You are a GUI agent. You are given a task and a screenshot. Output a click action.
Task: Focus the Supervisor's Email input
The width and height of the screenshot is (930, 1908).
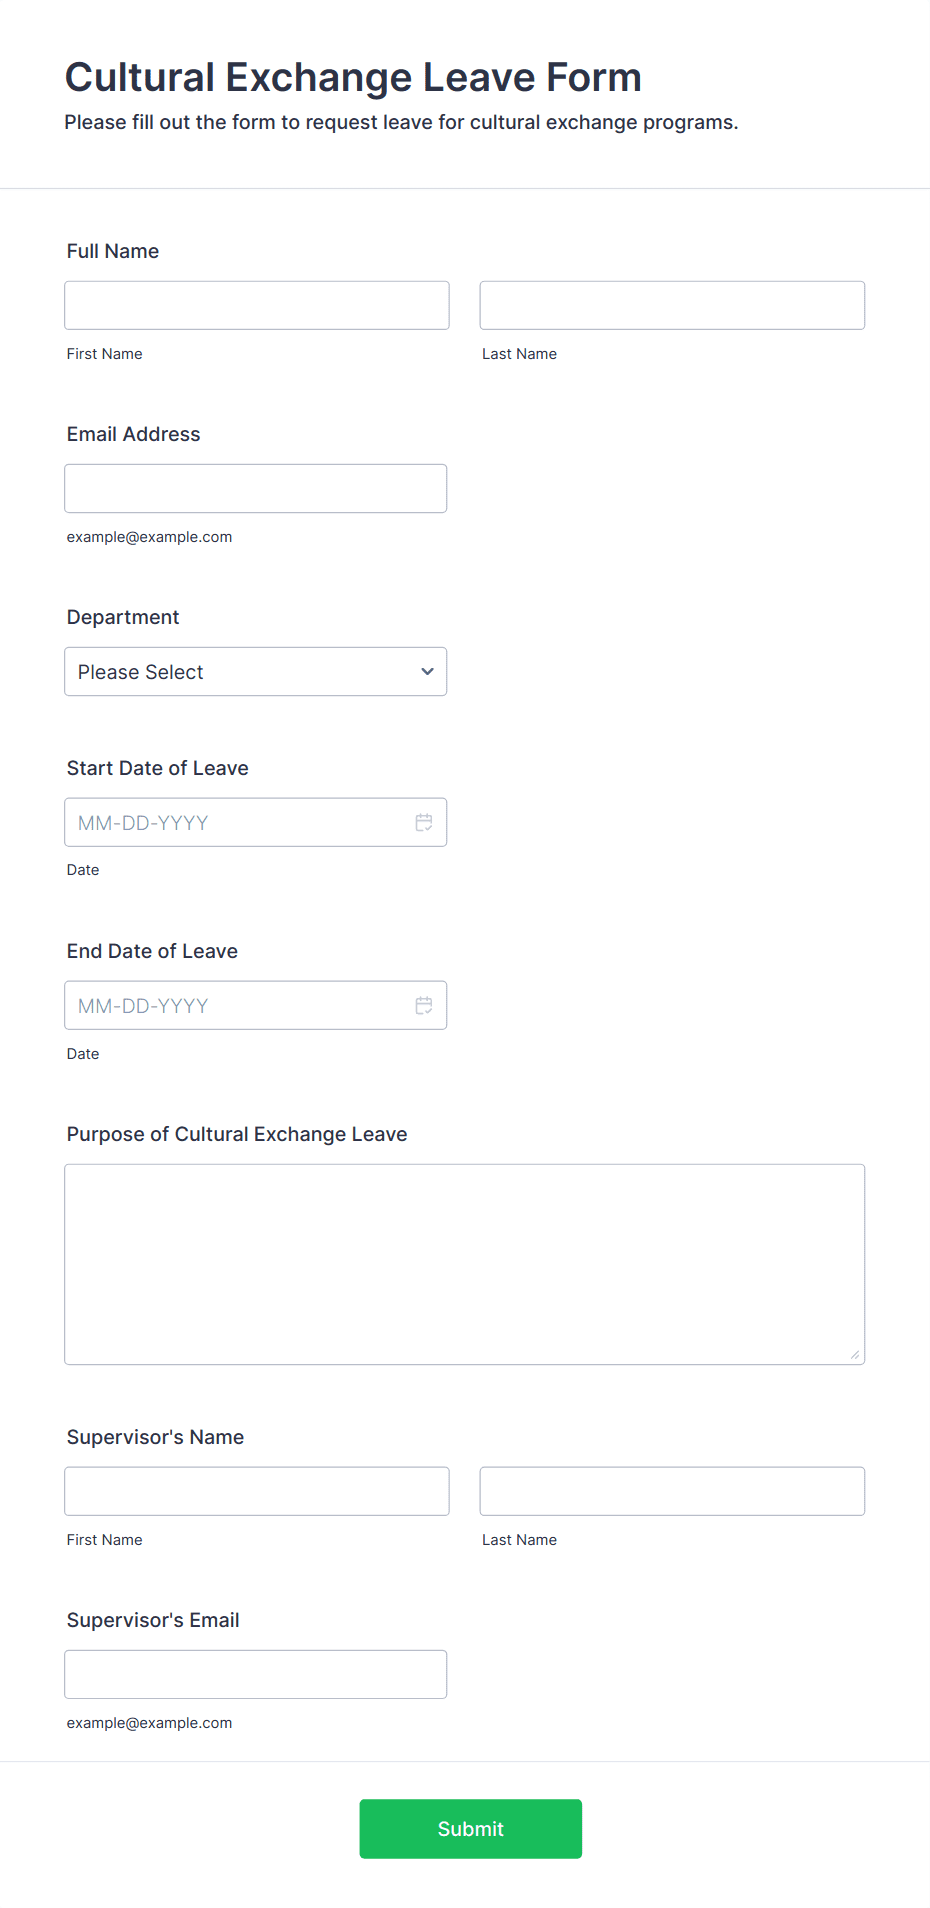point(255,1674)
